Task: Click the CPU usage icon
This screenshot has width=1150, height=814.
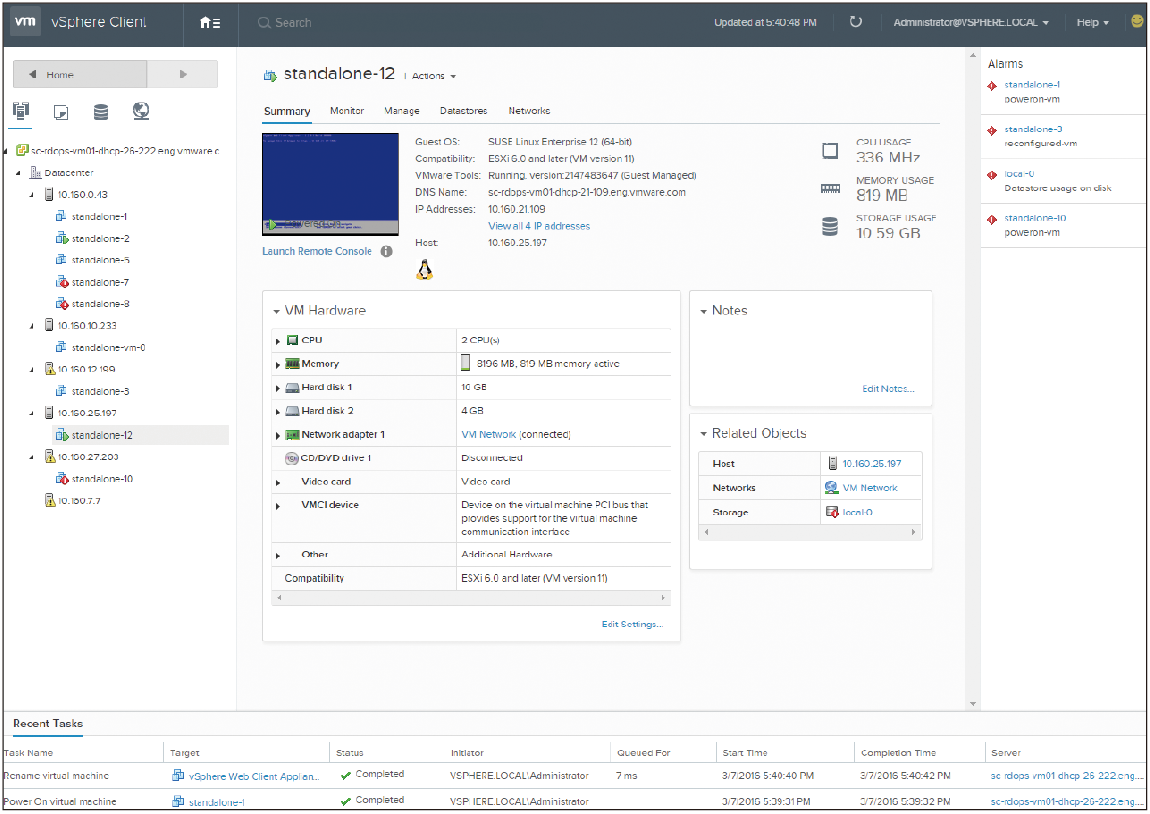Action: tap(830, 151)
